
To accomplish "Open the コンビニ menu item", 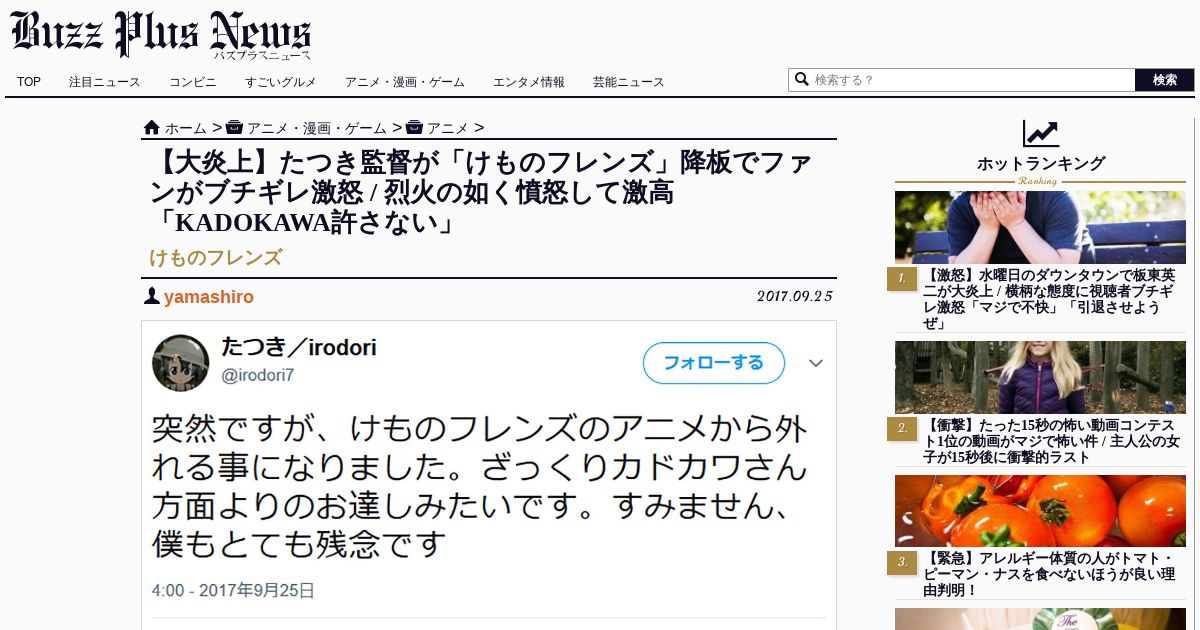I will (x=192, y=82).
